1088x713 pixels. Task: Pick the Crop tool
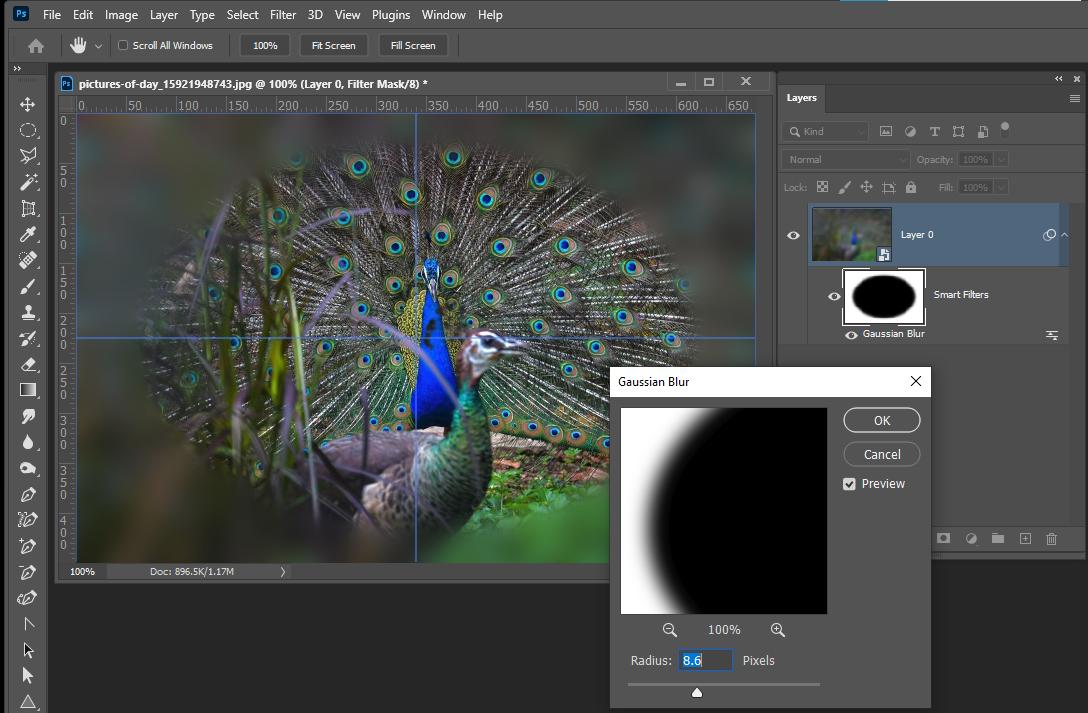point(28,208)
